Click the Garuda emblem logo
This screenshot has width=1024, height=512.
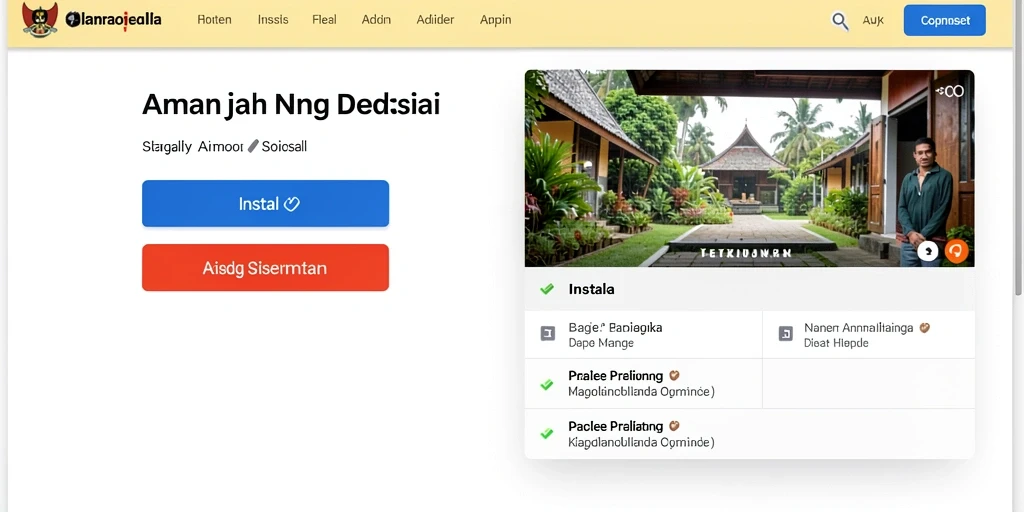click(x=39, y=20)
